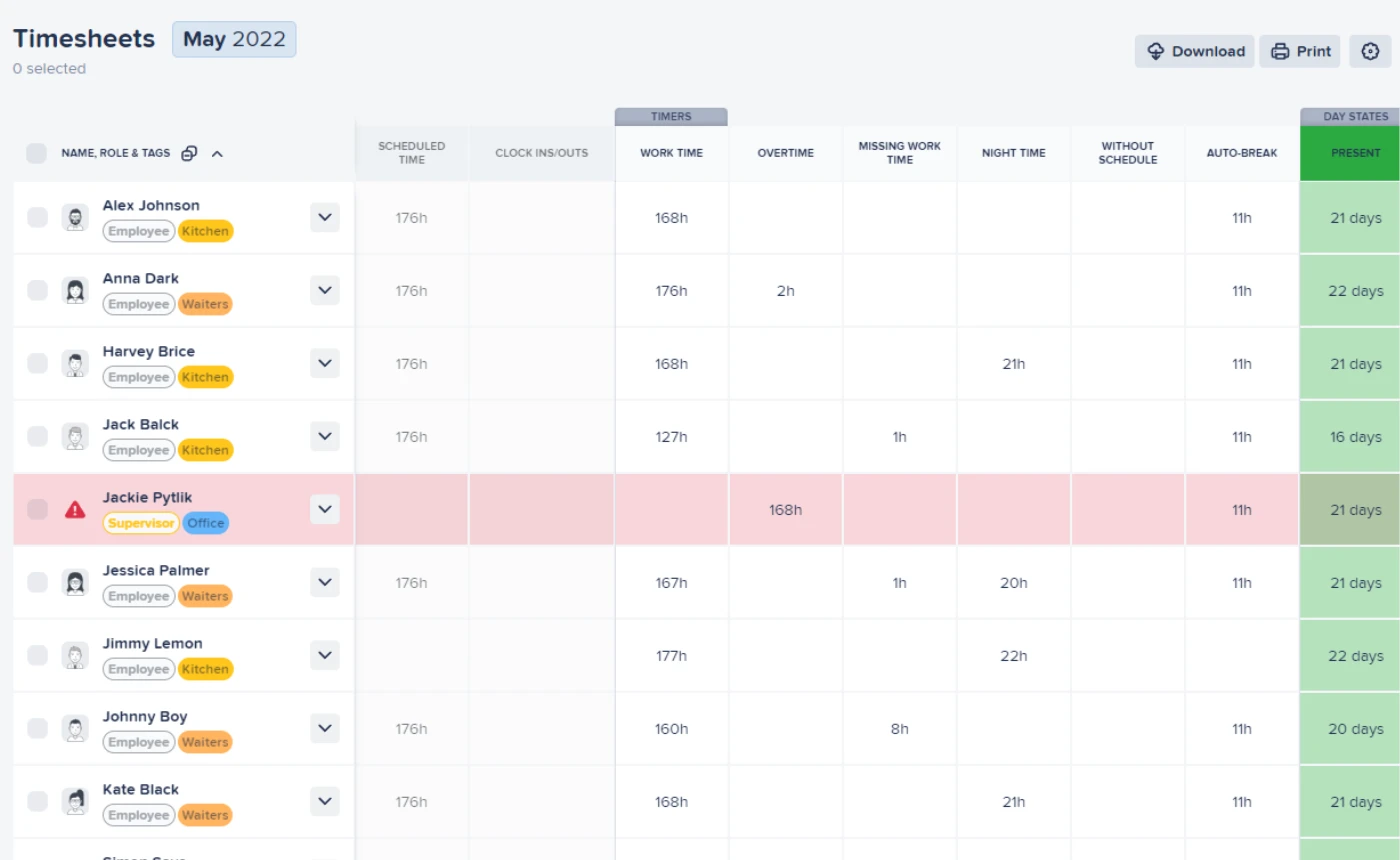Toggle the select-all checkbox in header
This screenshot has height=860, width=1400.
[37, 153]
